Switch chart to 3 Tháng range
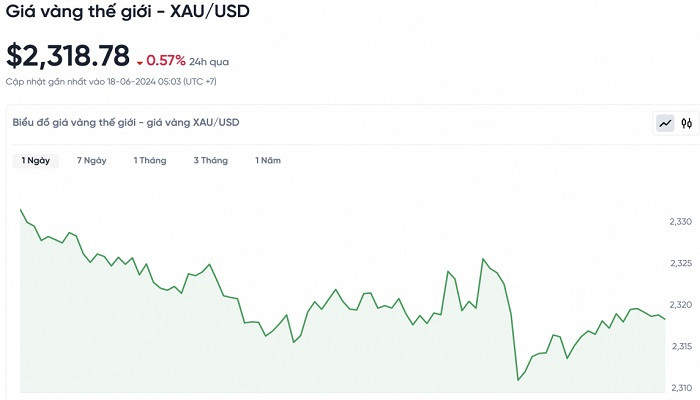 (211, 160)
